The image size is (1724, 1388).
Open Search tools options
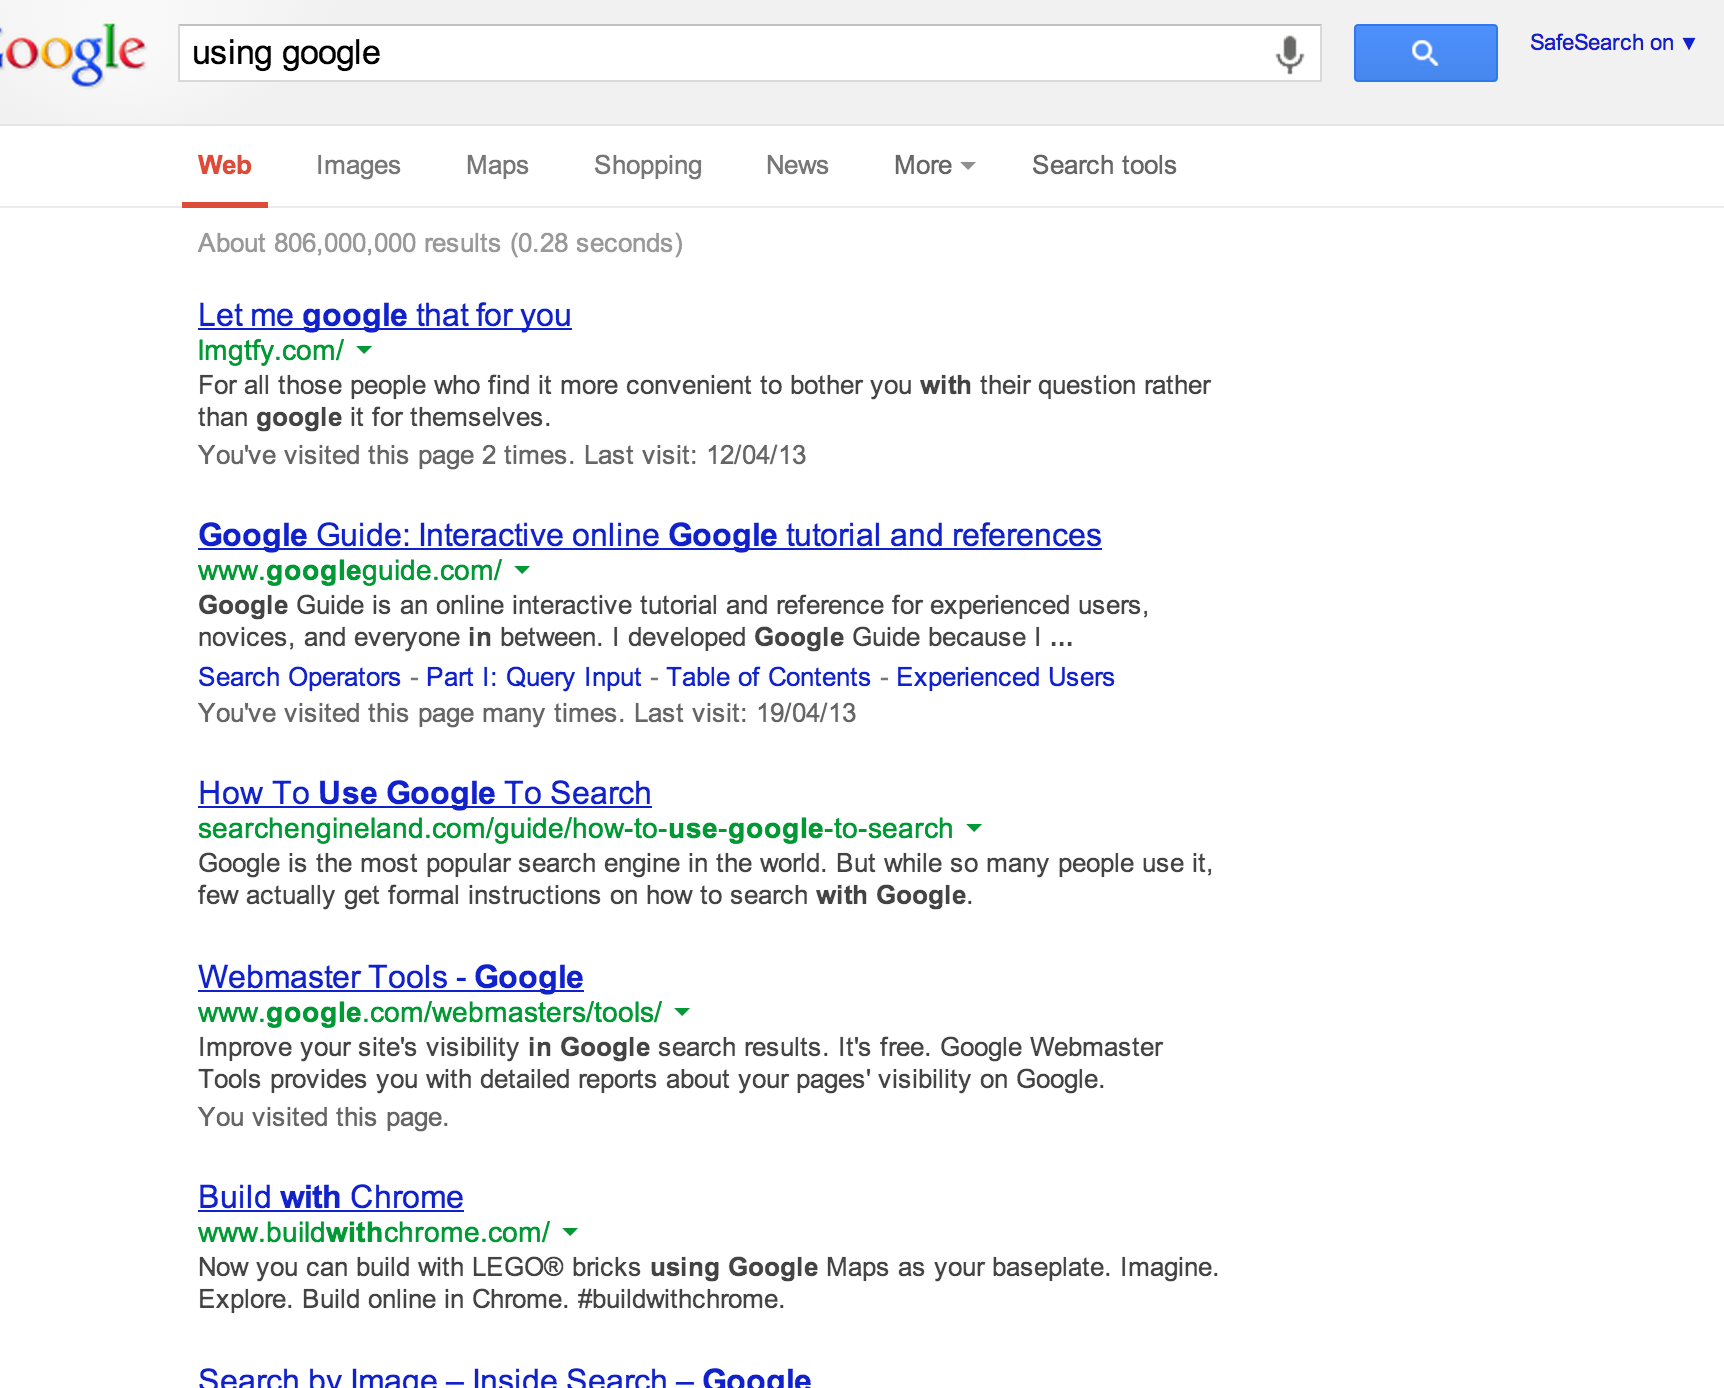(x=1104, y=166)
